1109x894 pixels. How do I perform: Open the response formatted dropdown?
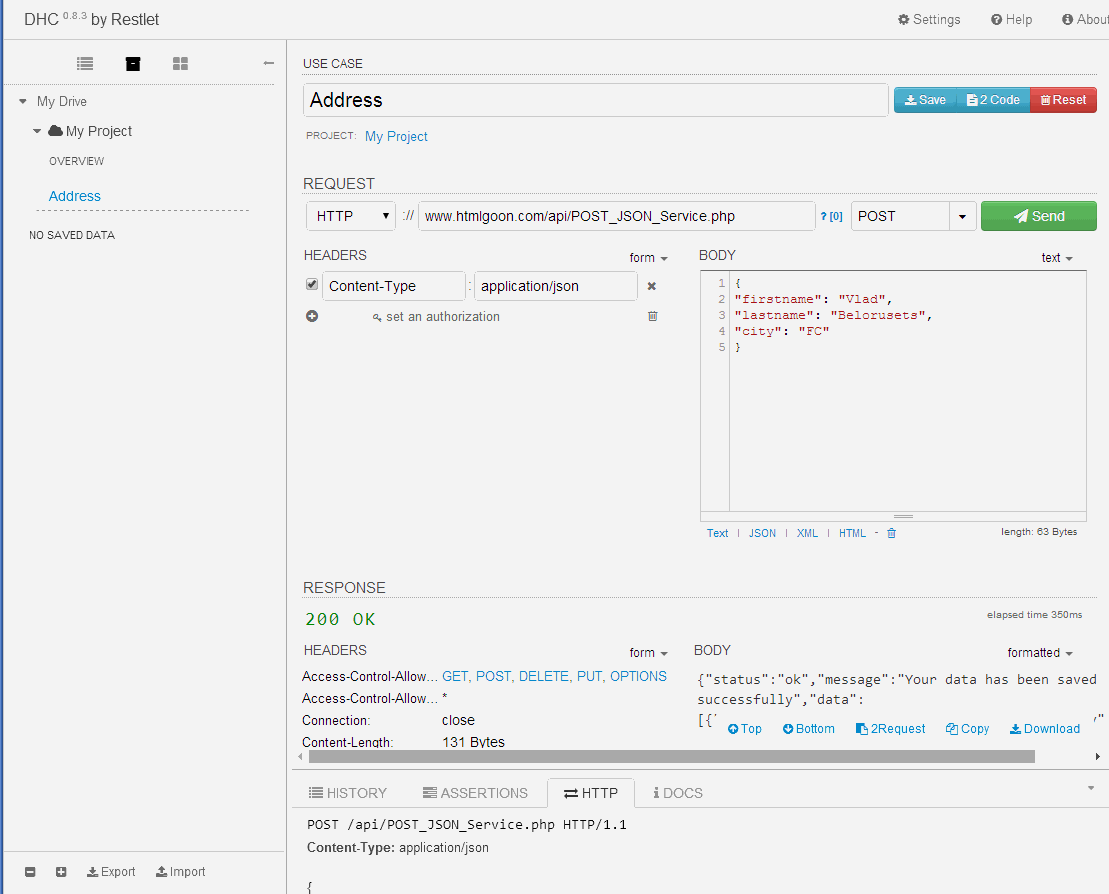[1040, 653]
